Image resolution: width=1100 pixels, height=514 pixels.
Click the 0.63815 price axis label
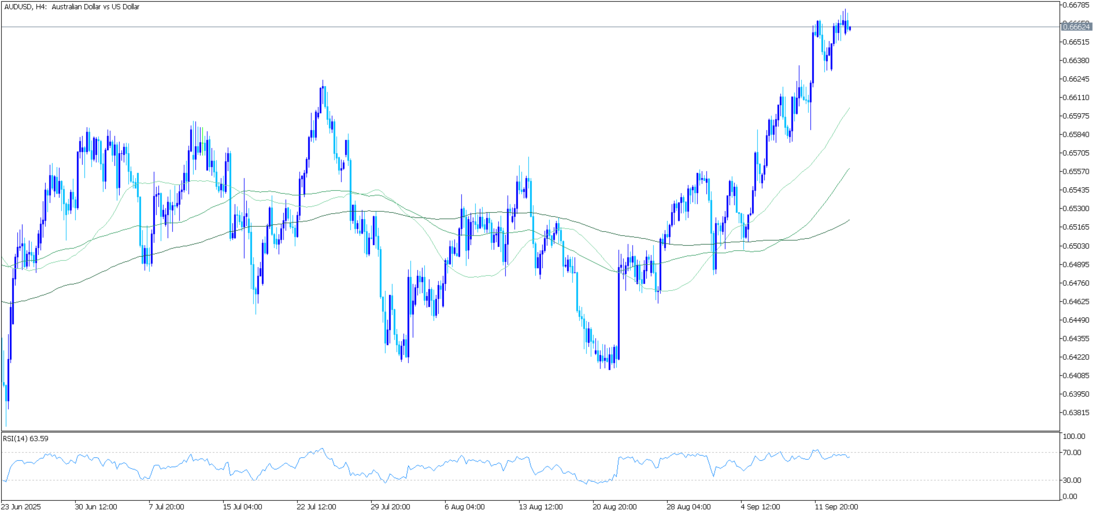pyautogui.click(x=1076, y=413)
